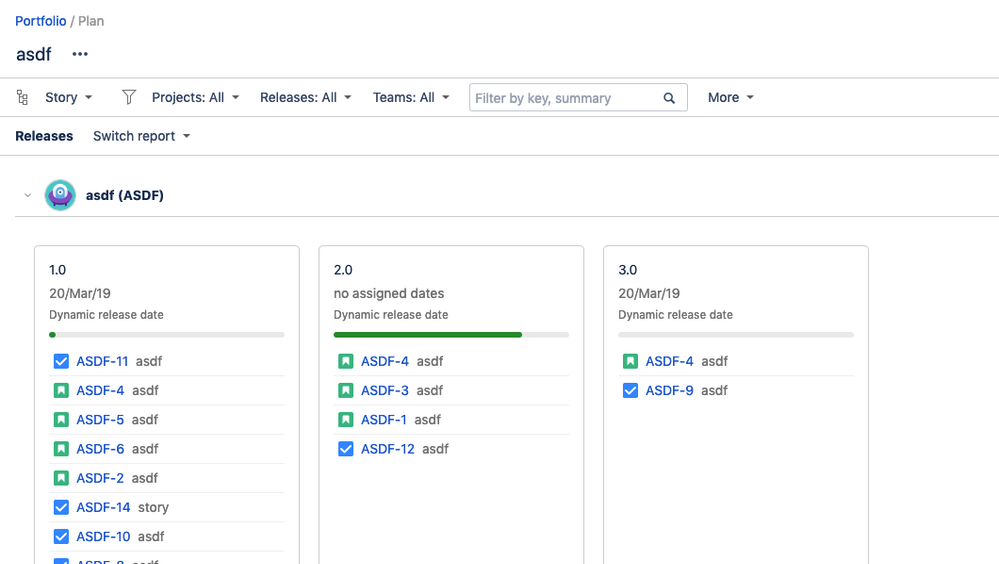Click the funnel filter icon

[x=129, y=97]
